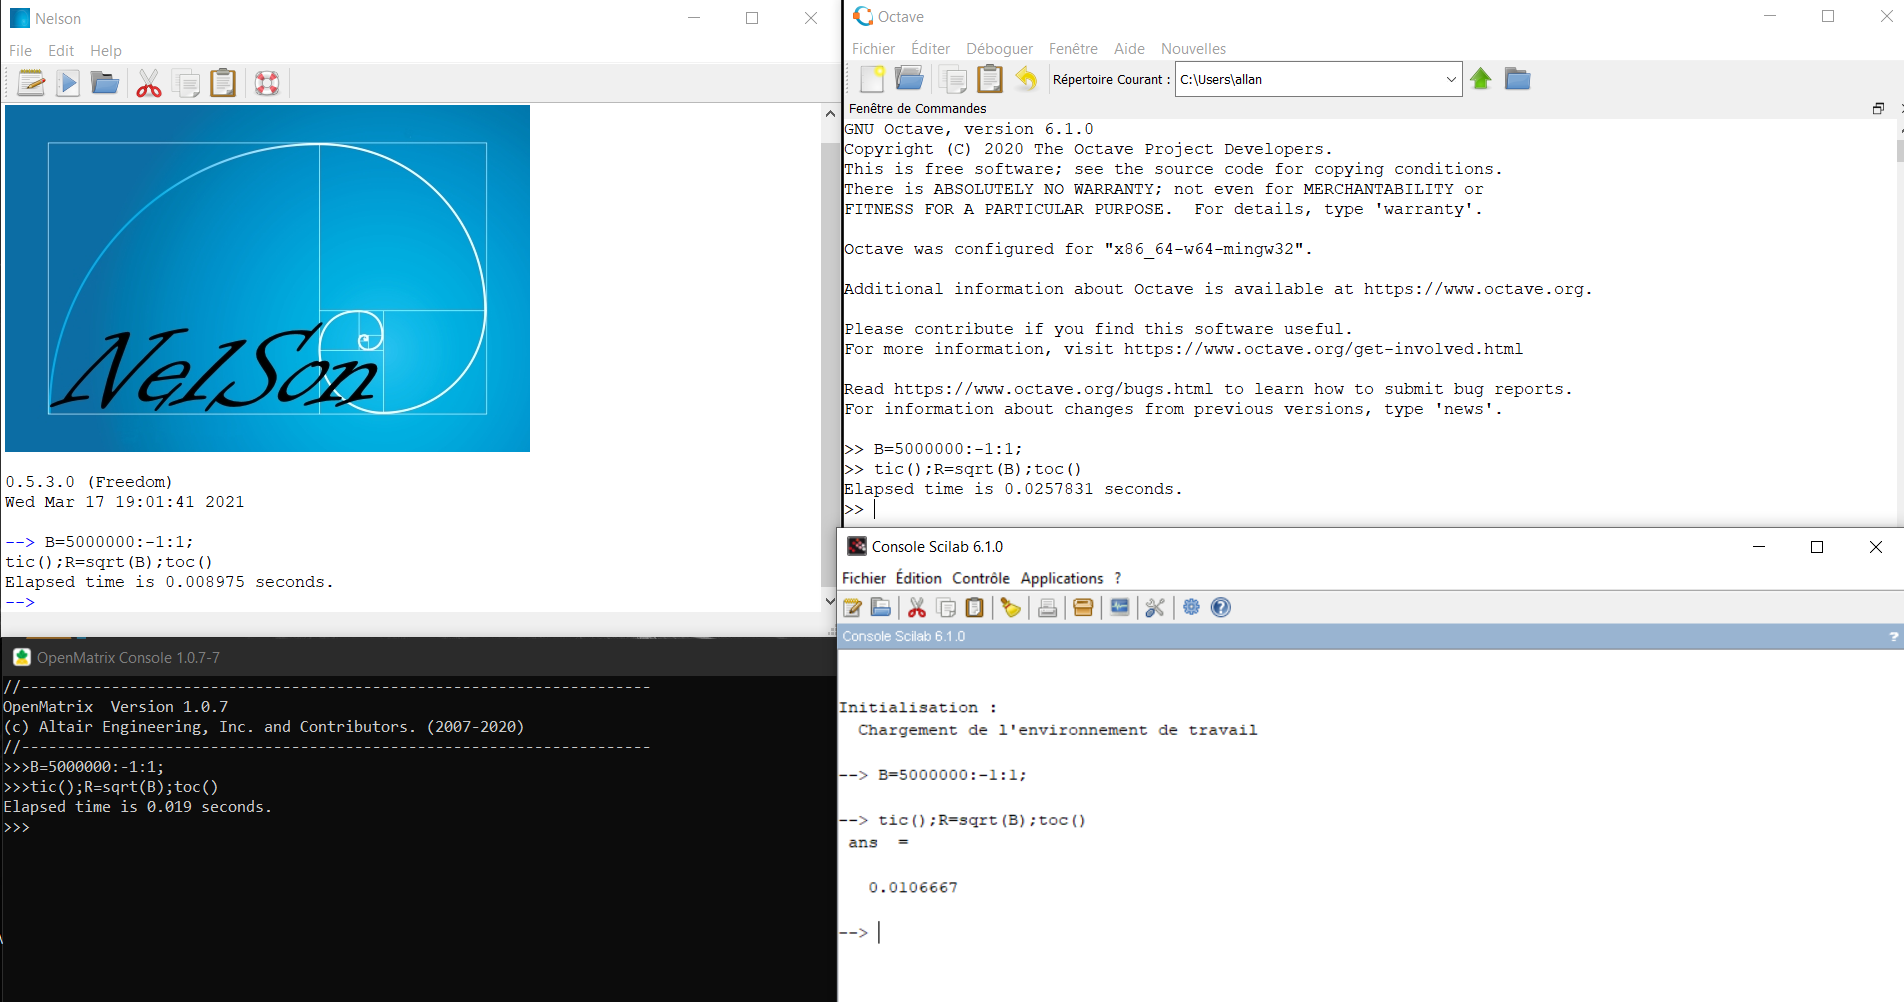Viewport: 1904px width, 1002px height.
Task: Minimize the Octave window
Action: click(1770, 16)
